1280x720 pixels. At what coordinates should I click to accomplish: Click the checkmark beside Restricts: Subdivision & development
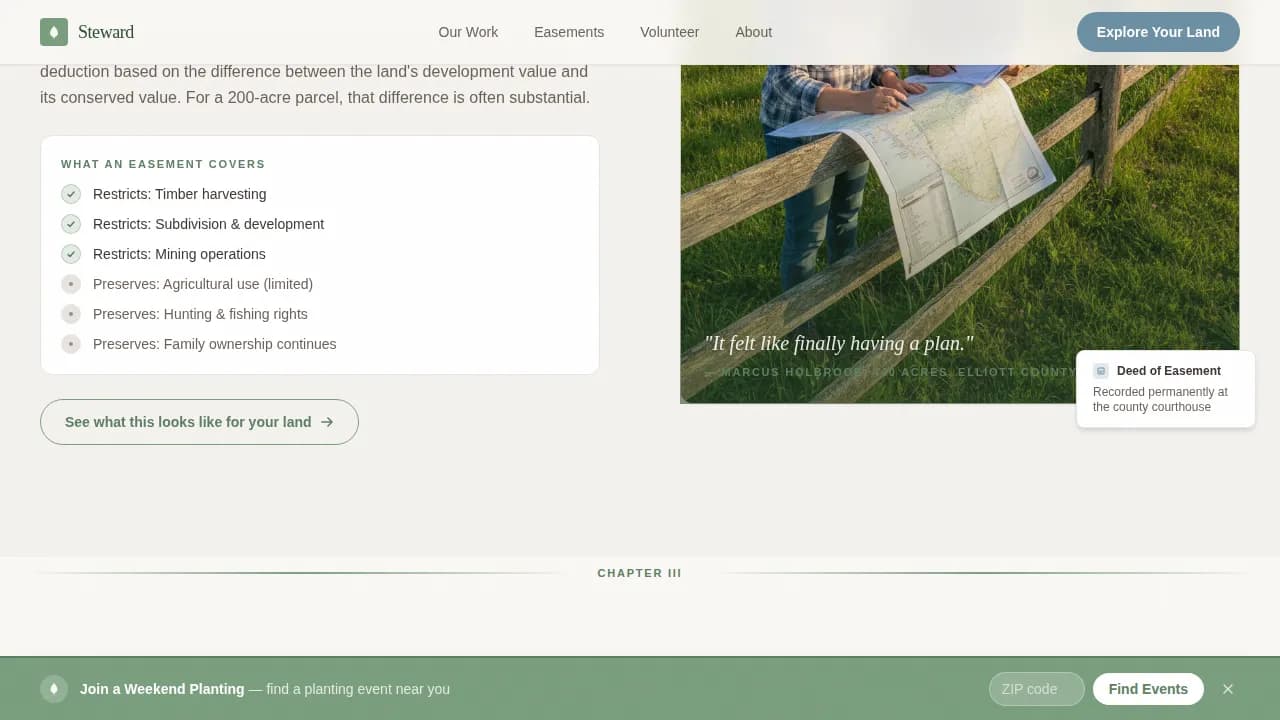pyautogui.click(x=71, y=224)
